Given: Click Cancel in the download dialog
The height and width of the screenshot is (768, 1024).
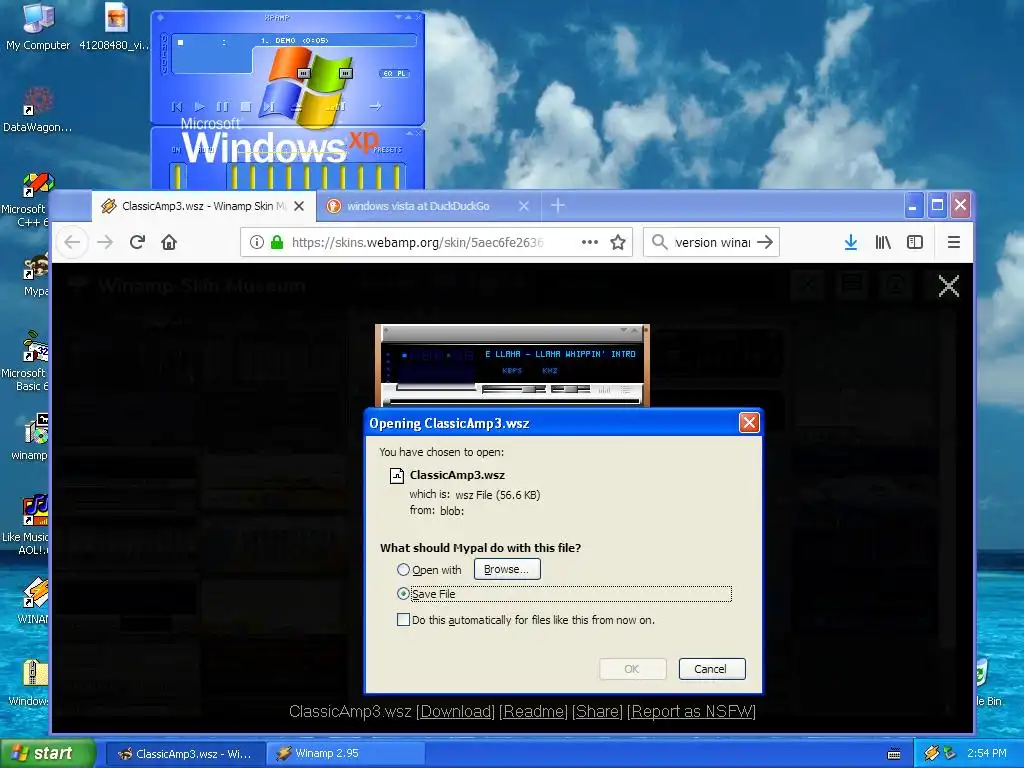Looking at the screenshot, I should pos(712,669).
